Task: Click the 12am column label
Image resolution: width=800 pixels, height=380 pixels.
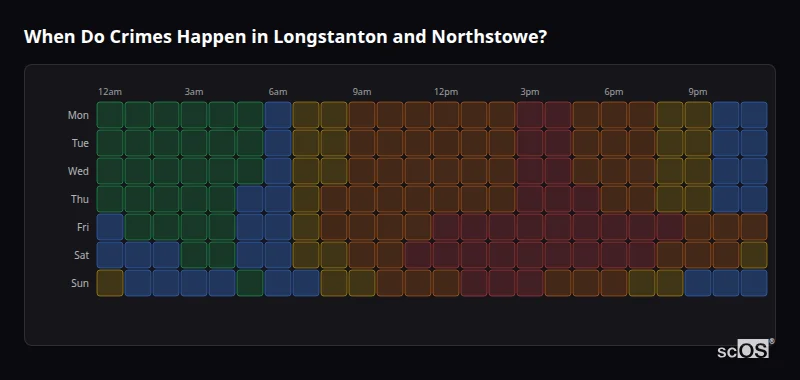Action: tap(110, 92)
